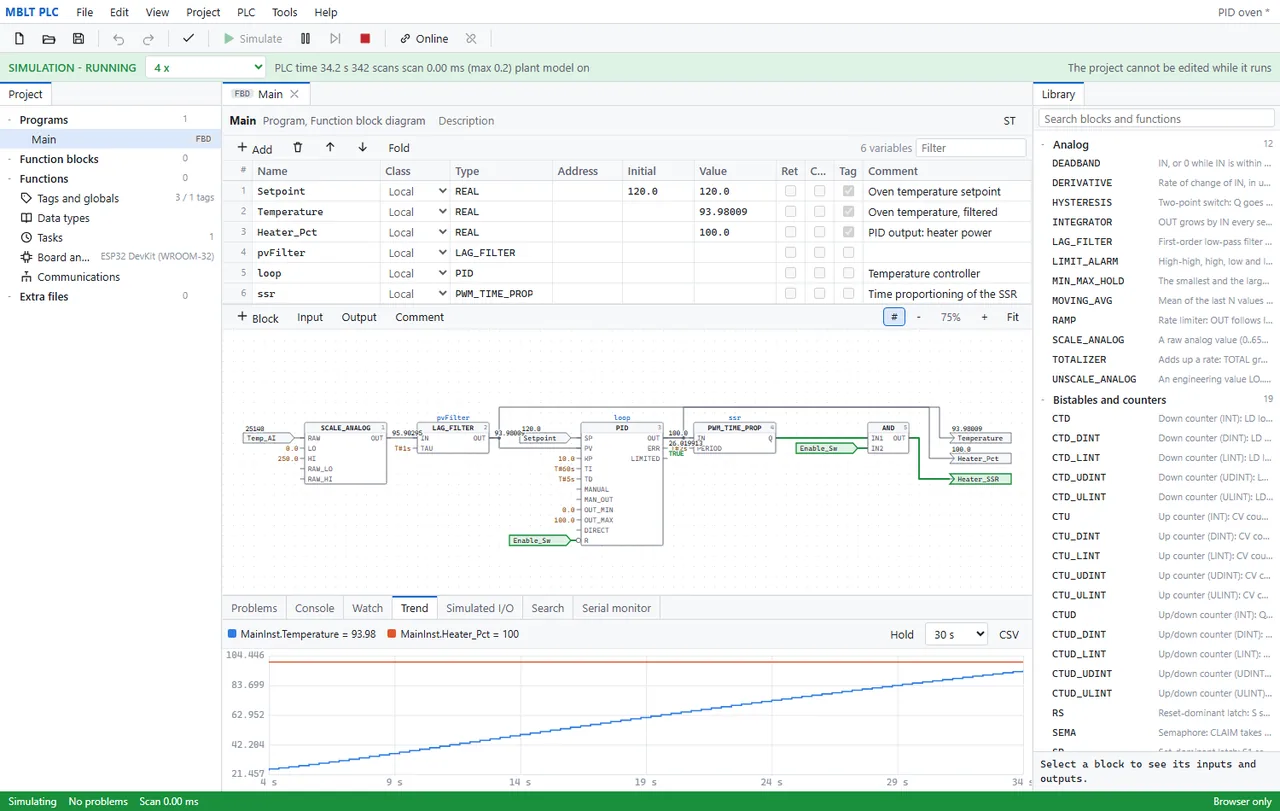1280x811 pixels.
Task: Click the Fit diagram button
Action: (1013, 317)
